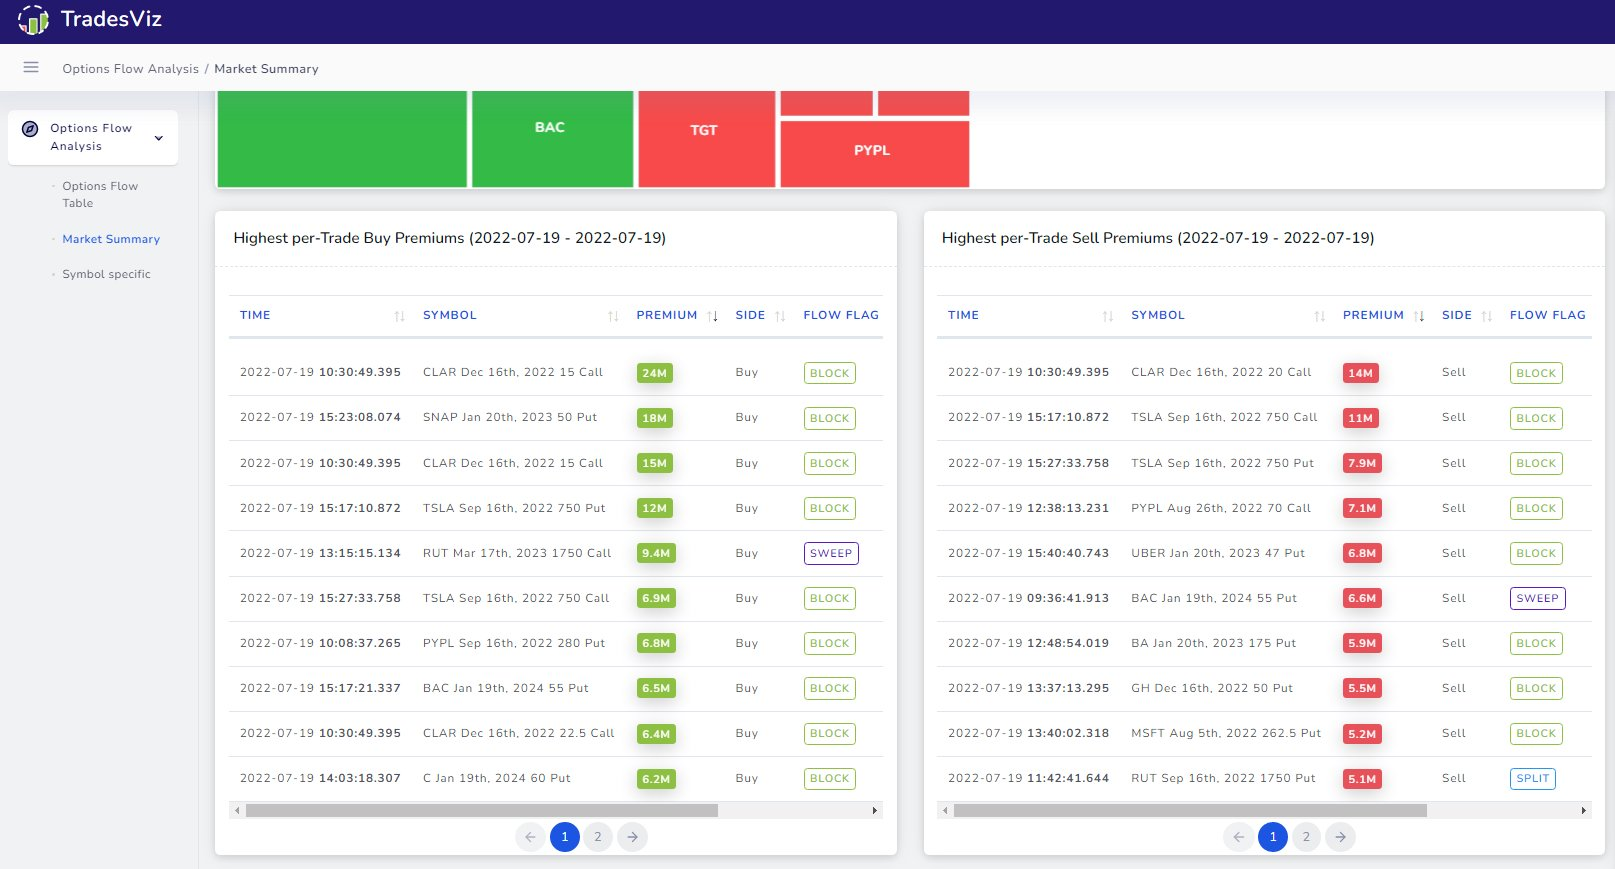Go to previous page of Sell Premiums
Image resolution: width=1615 pixels, height=869 pixels.
click(1239, 837)
